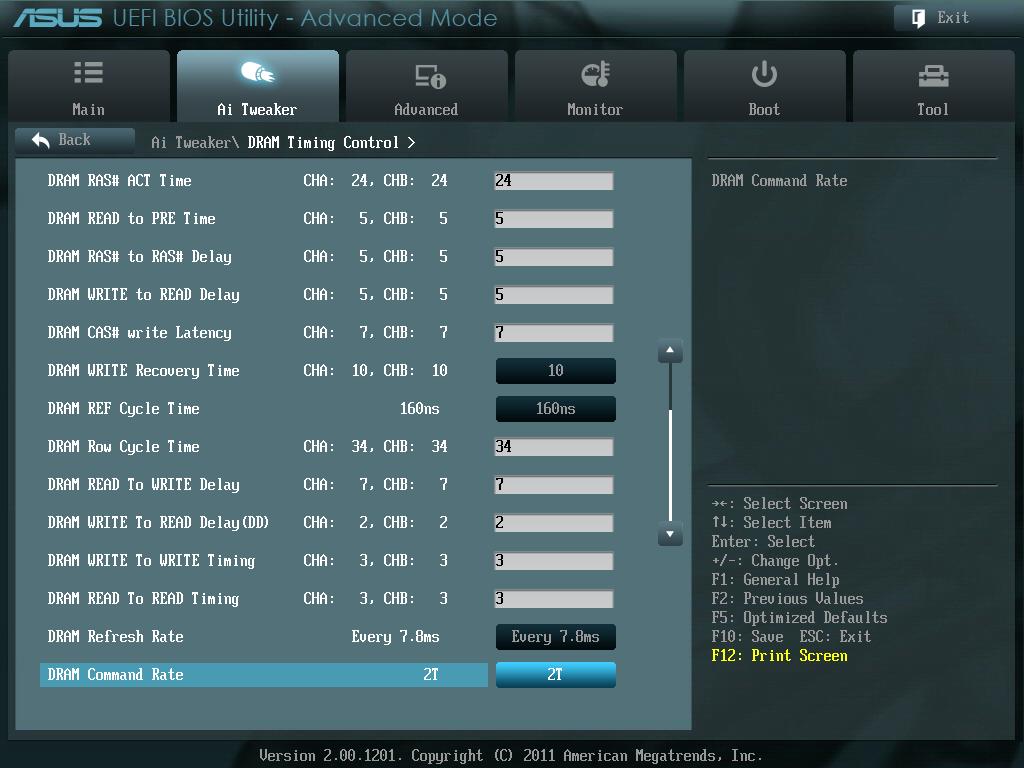
Task: Click the Boot power icon
Action: click(x=764, y=74)
